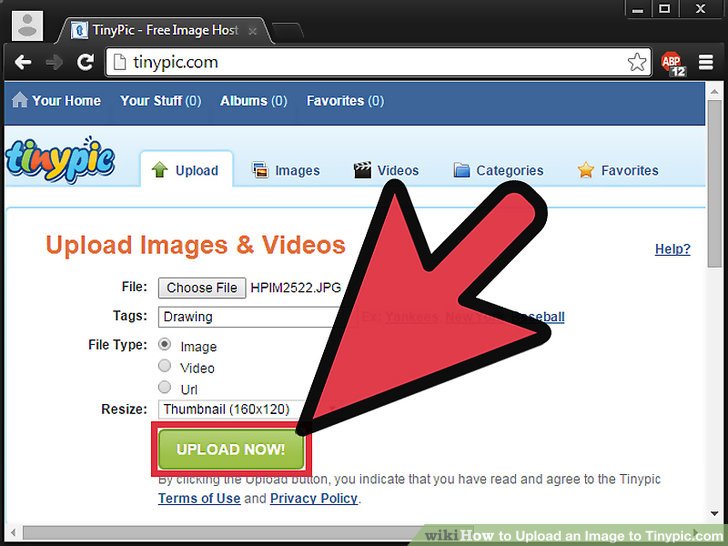Image resolution: width=728 pixels, height=546 pixels.
Task: Click the tinypic logo
Action: [60, 159]
